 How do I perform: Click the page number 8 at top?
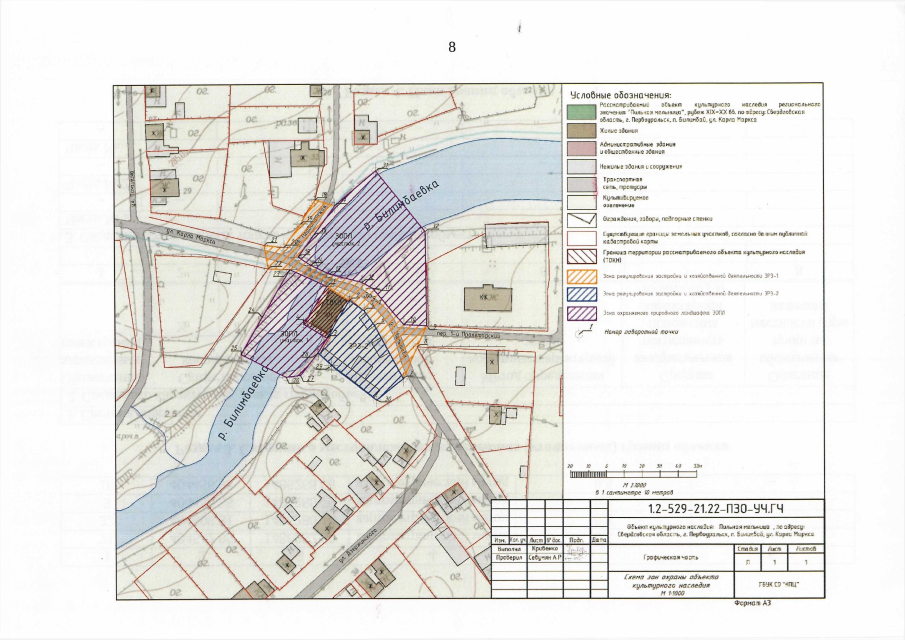452,47
